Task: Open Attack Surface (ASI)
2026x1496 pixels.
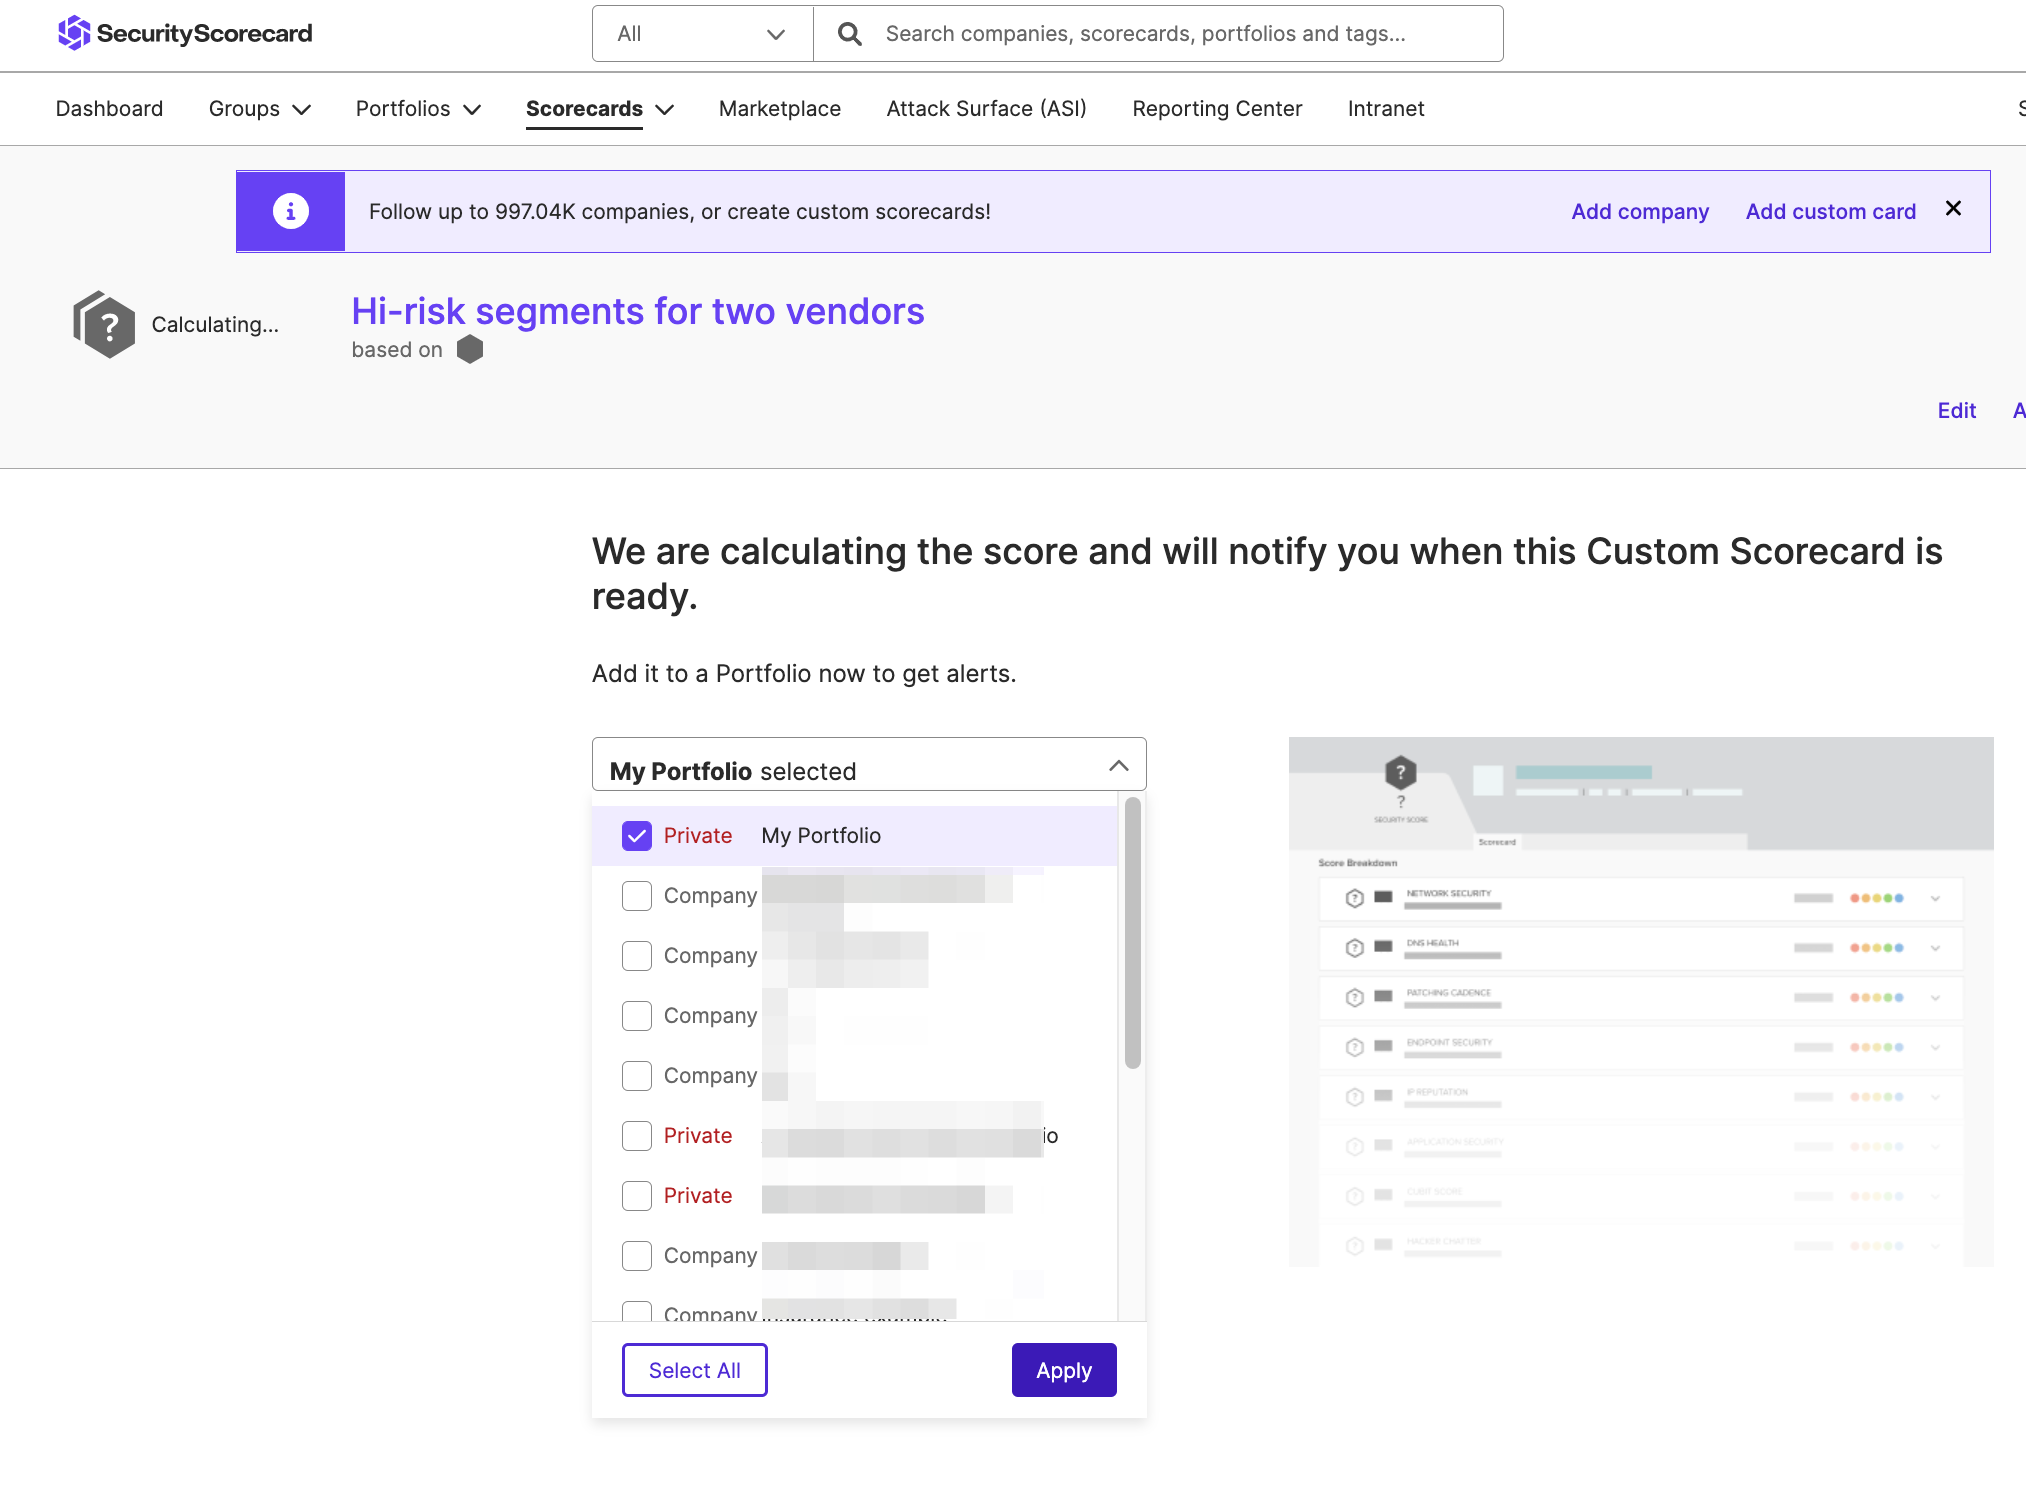Action: [986, 109]
